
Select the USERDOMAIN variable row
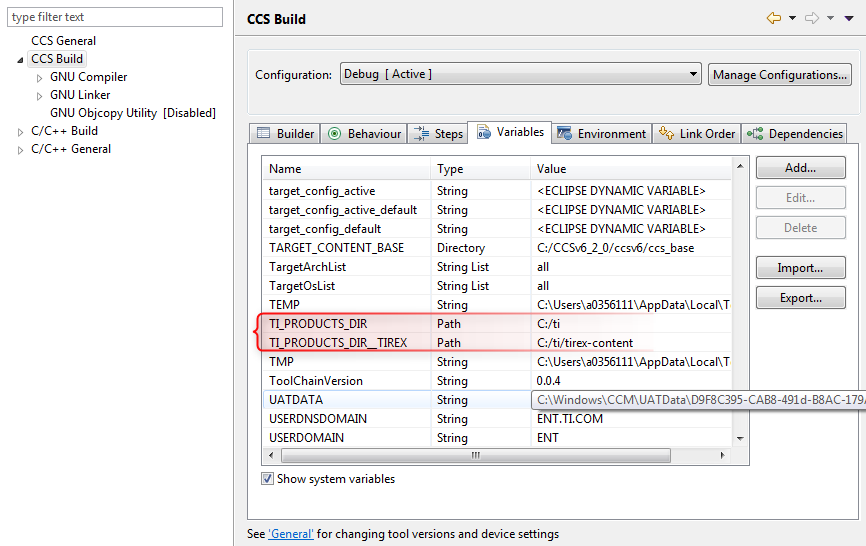coord(497,438)
